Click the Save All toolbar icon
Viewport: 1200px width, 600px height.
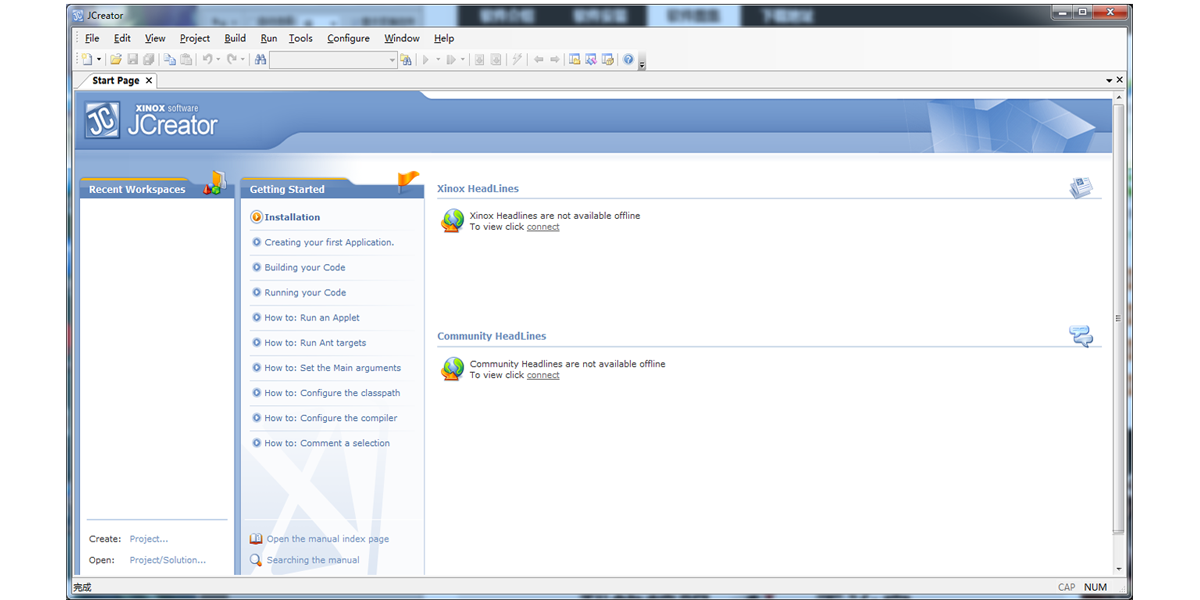[x=148, y=59]
